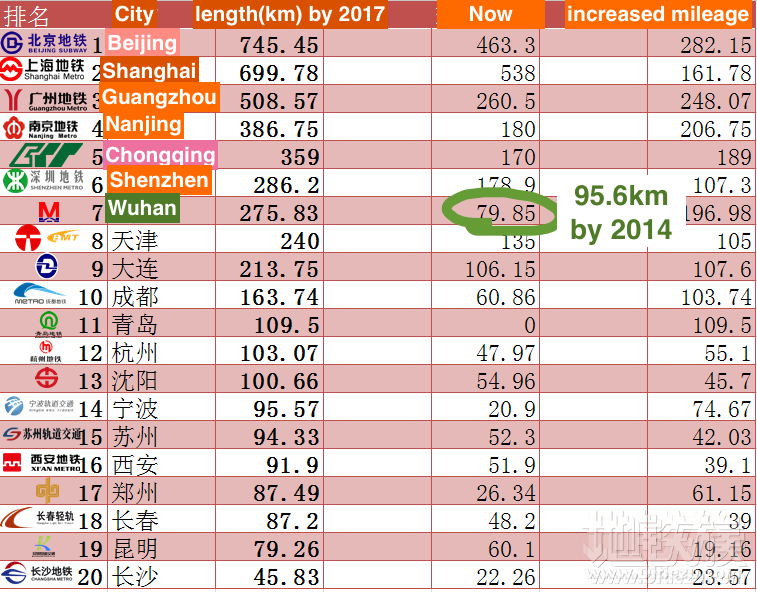Click the red Shenyang metro logo in row 13

point(46,378)
